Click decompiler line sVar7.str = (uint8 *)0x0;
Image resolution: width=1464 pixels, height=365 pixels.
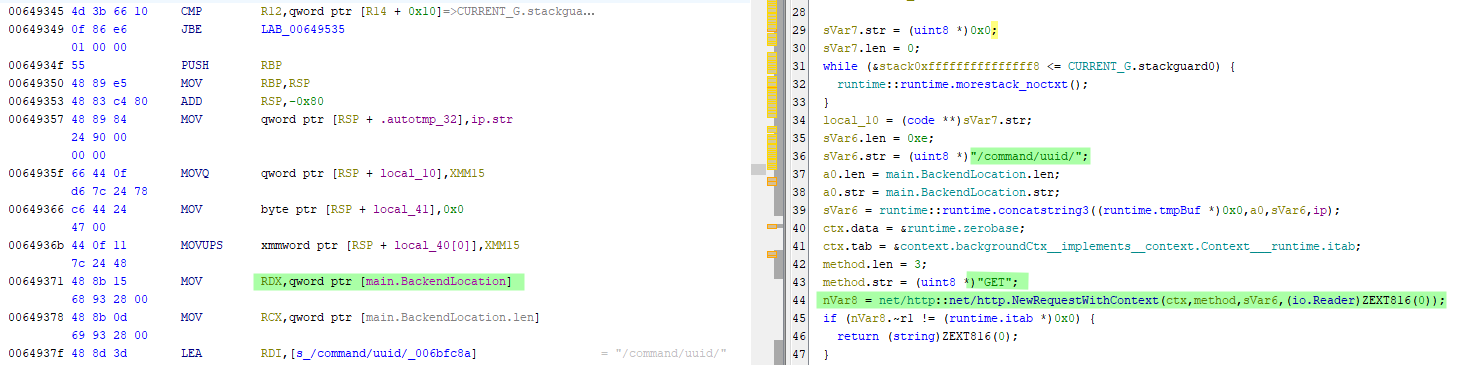[x=910, y=30]
